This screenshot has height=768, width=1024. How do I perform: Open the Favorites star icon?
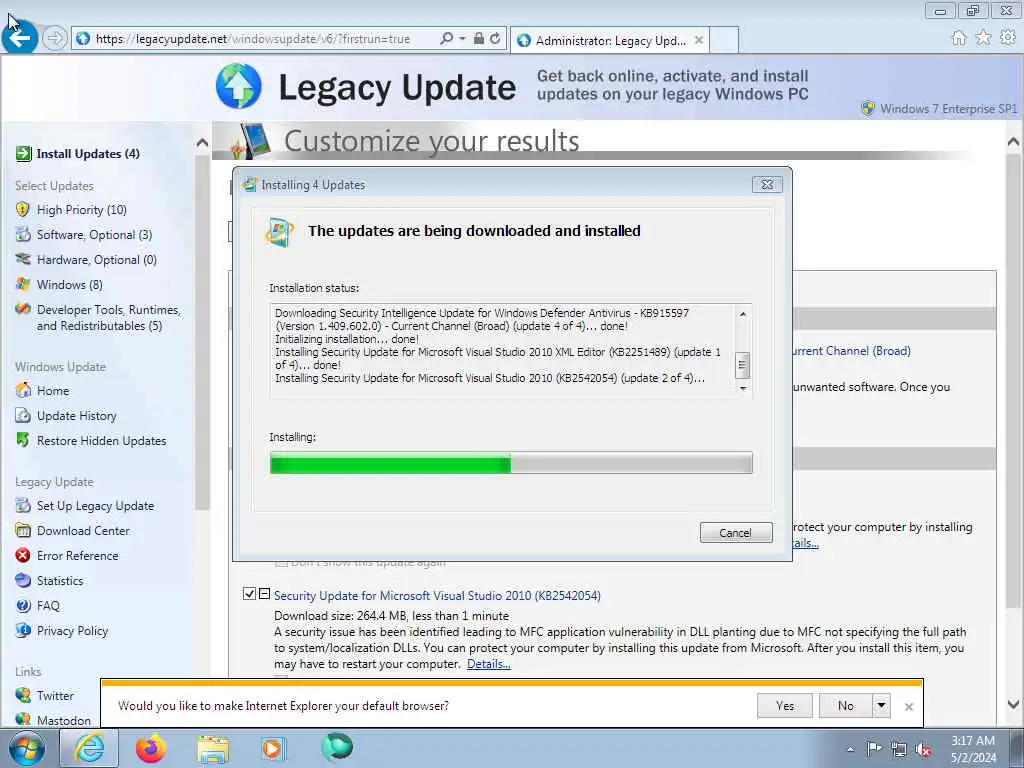pyautogui.click(x=983, y=38)
